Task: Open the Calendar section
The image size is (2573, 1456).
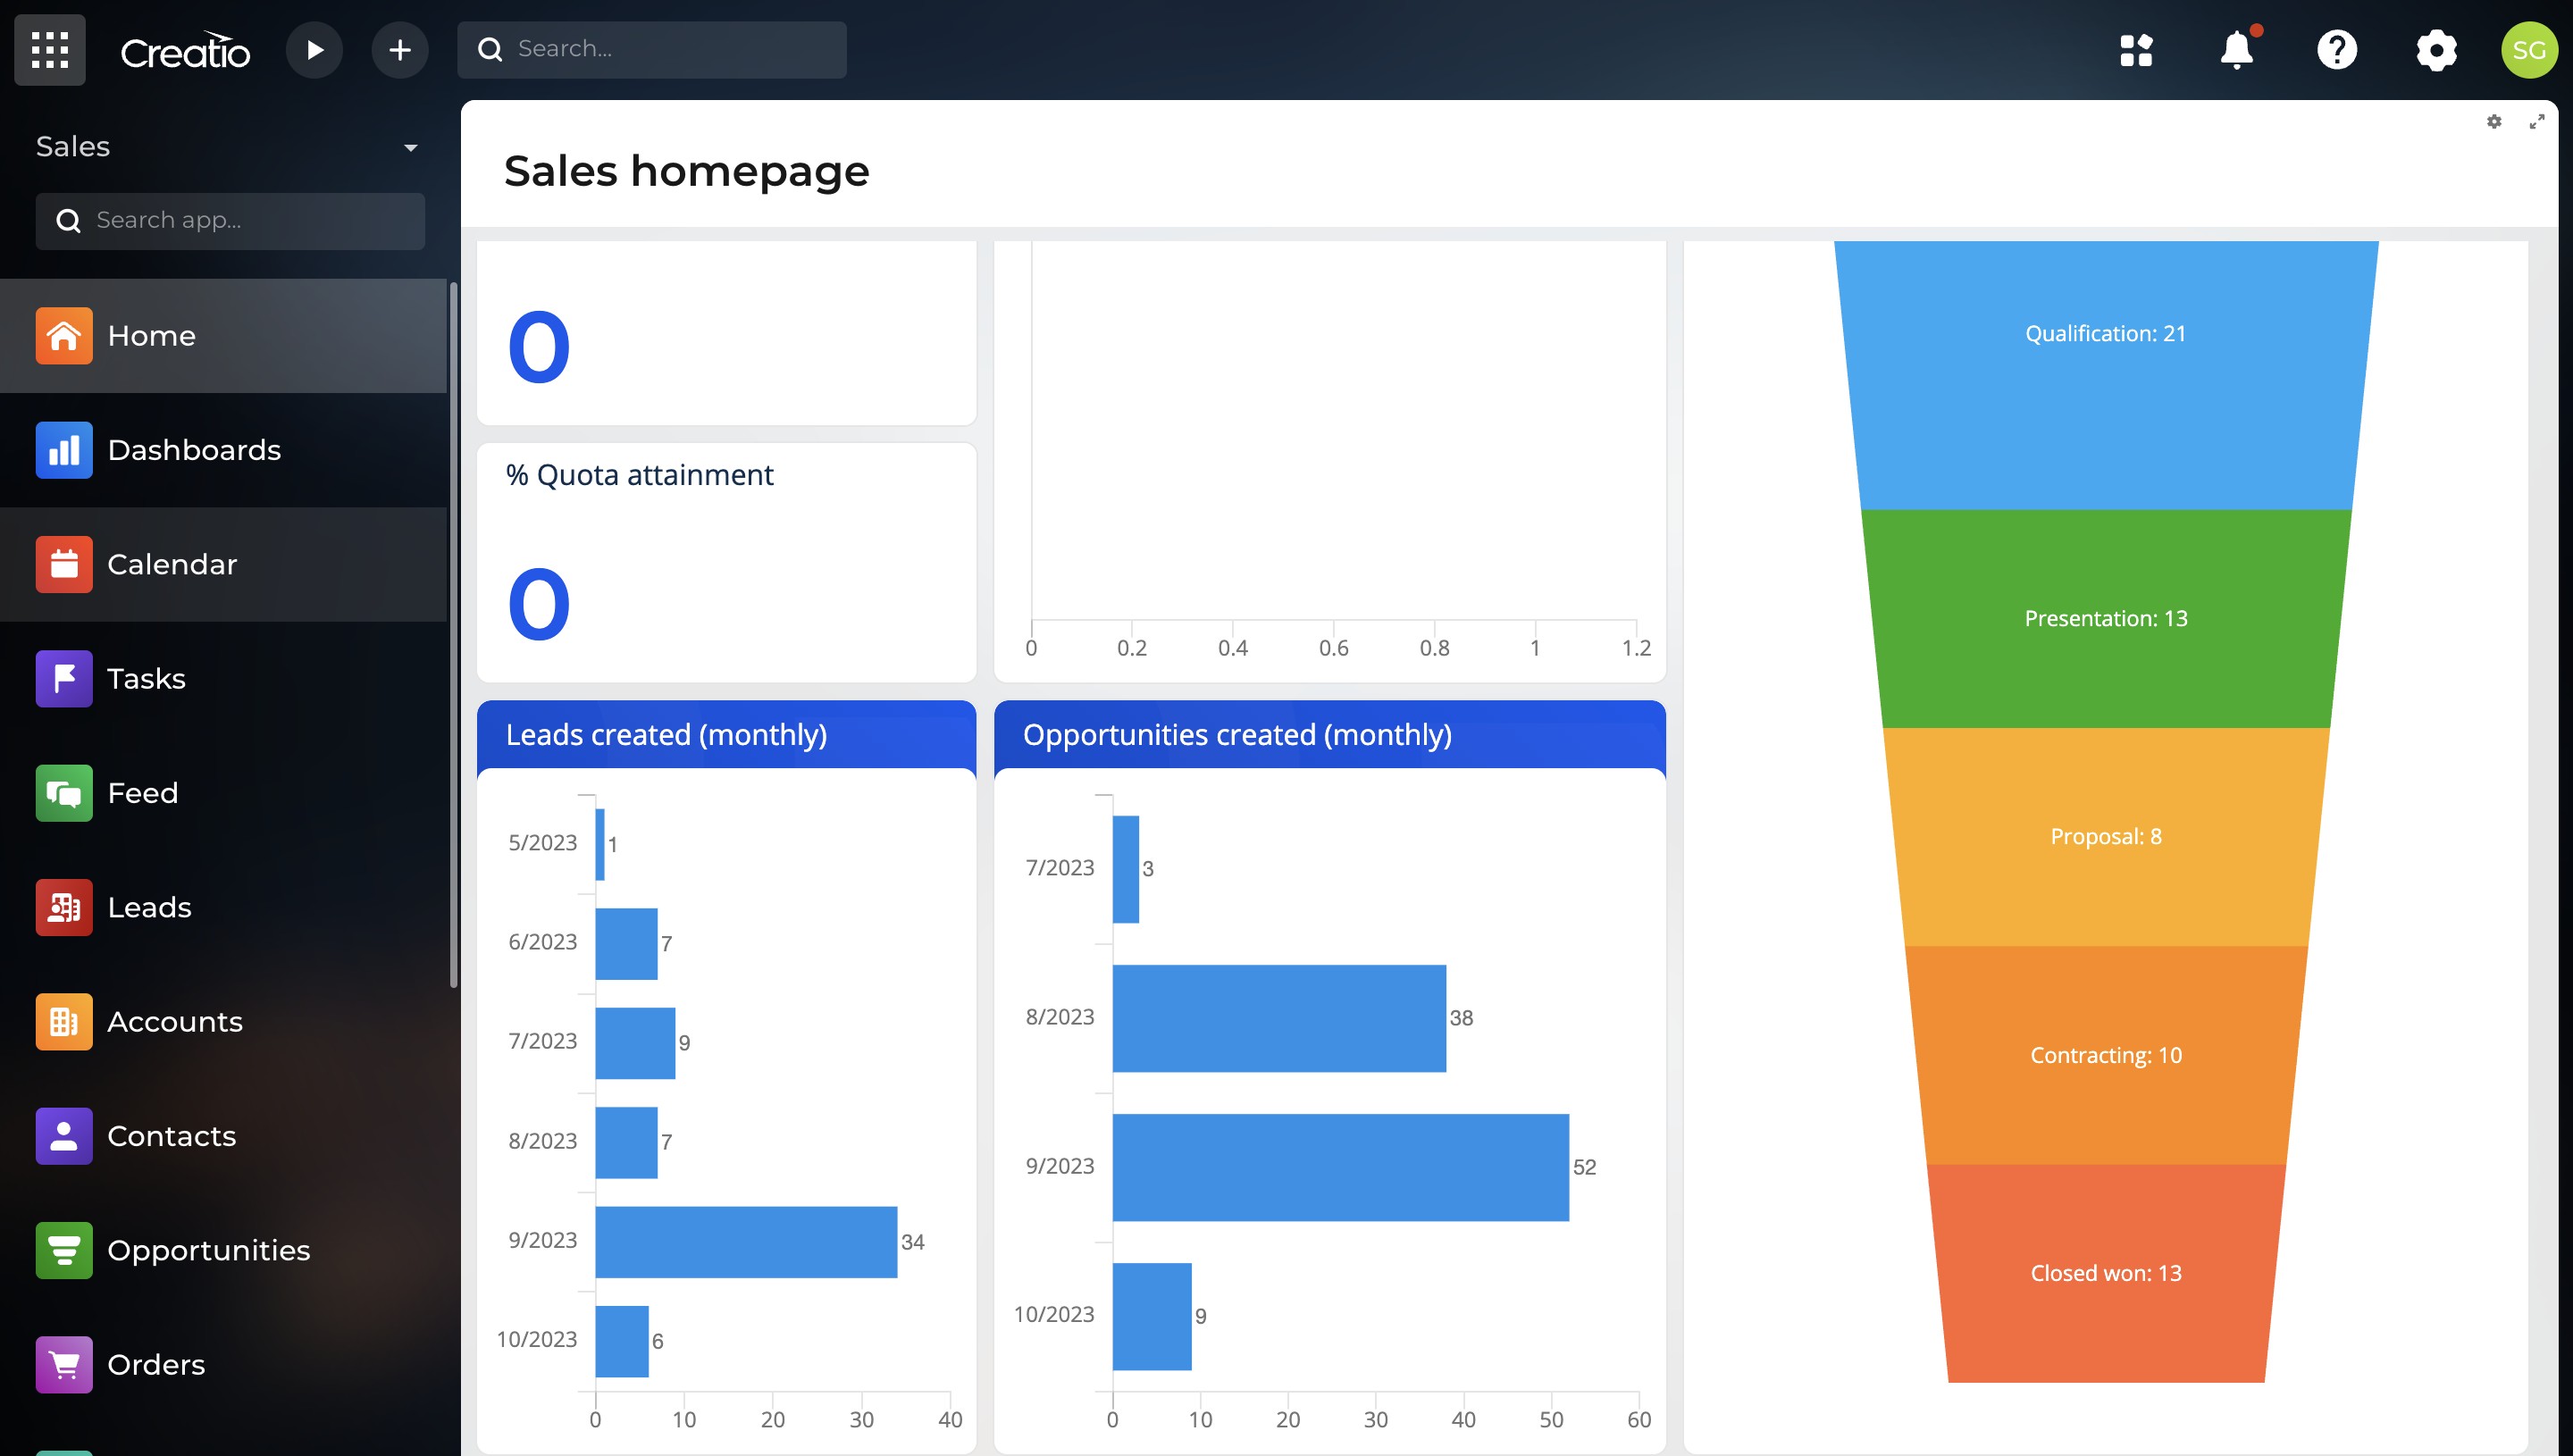Action: pos(172,564)
